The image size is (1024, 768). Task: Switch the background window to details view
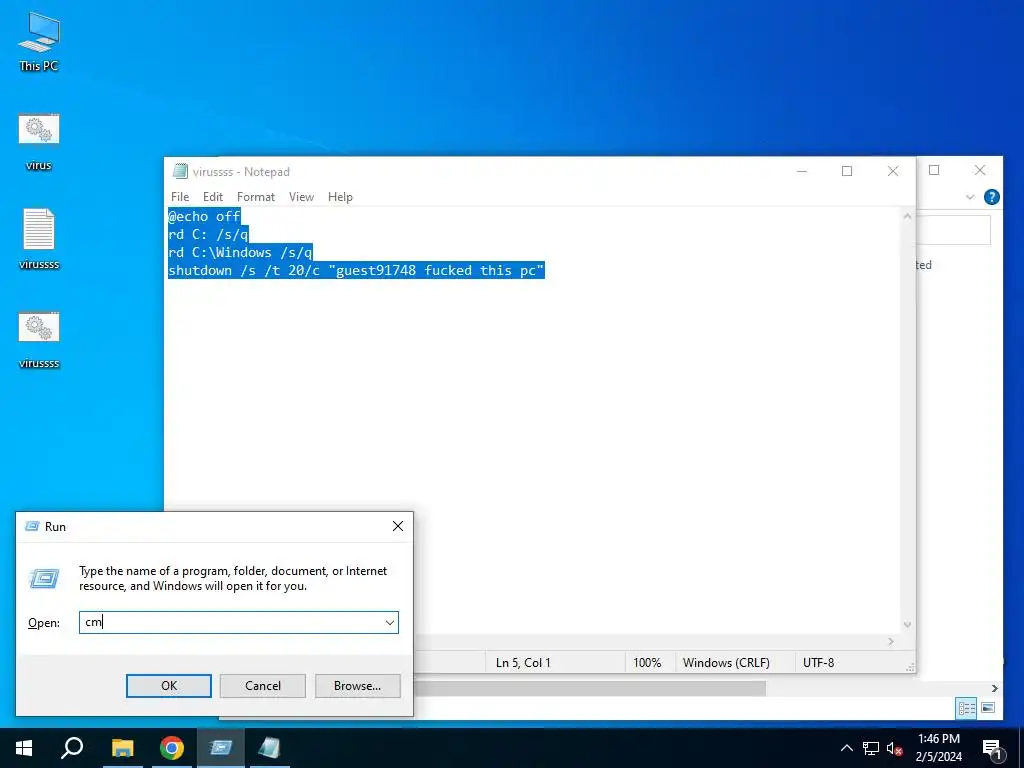(967, 708)
